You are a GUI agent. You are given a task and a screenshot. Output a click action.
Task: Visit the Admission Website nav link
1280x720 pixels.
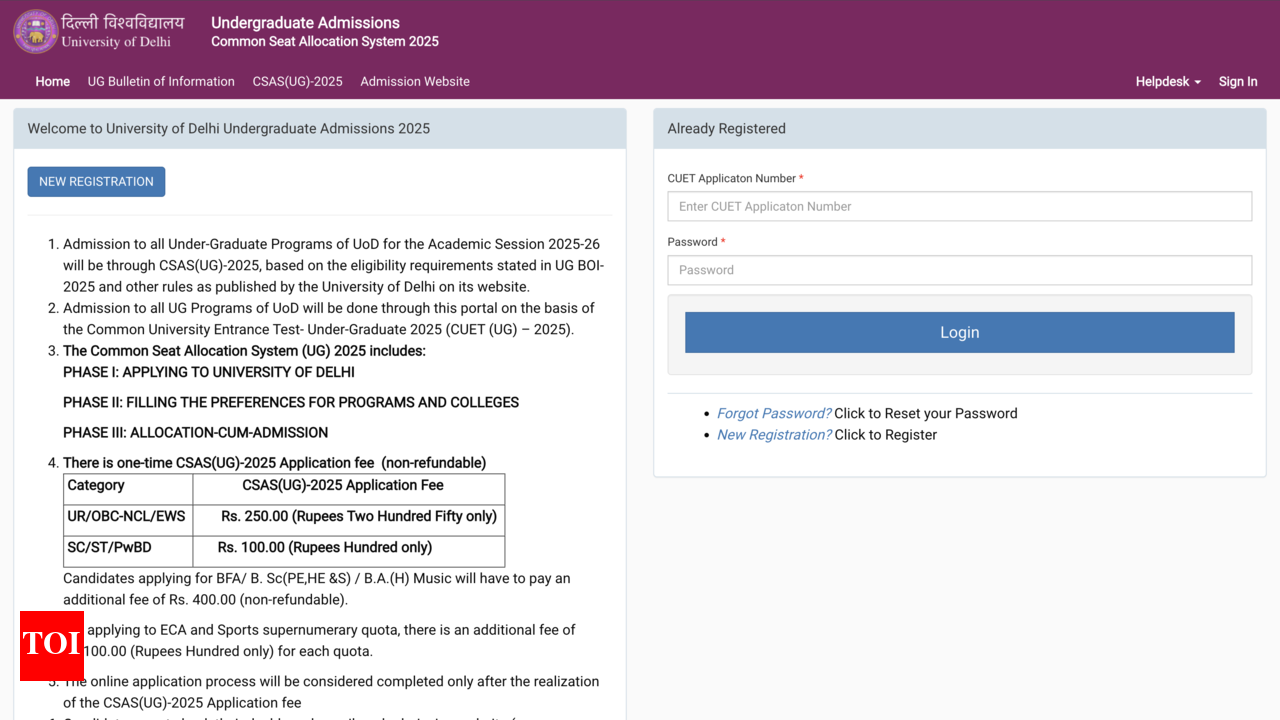(x=415, y=82)
